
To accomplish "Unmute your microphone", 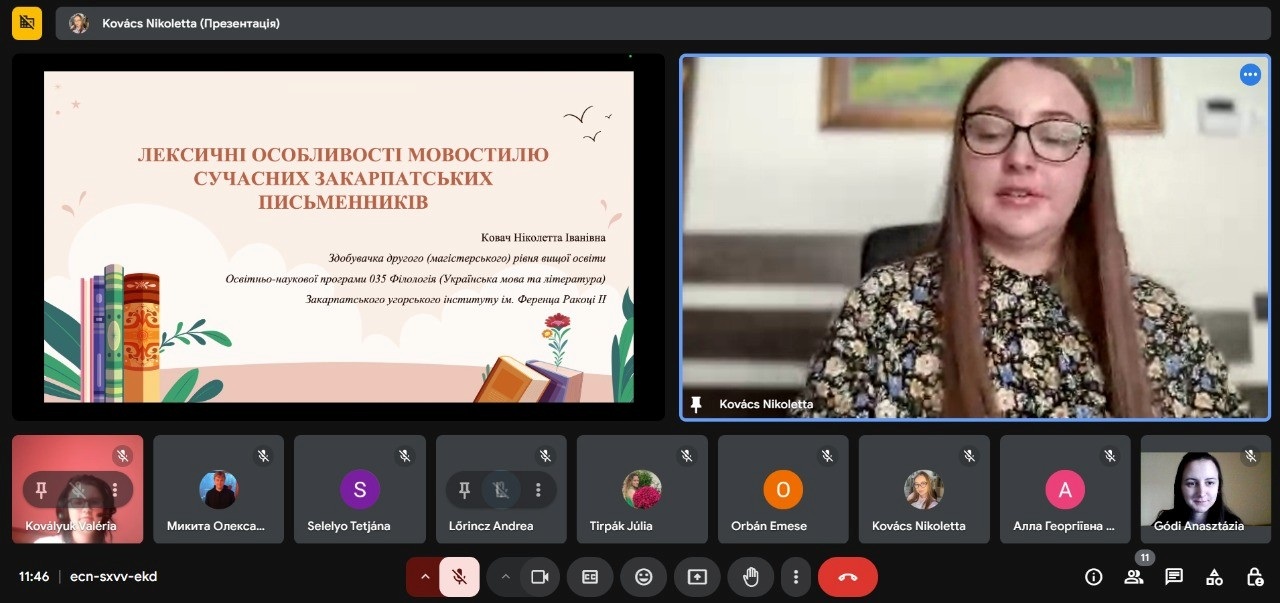I will tap(459, 577).
